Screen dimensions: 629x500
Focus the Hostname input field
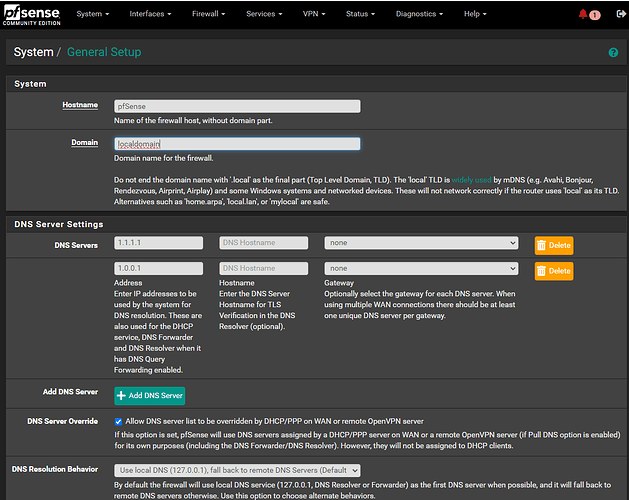tap(237, 106)
